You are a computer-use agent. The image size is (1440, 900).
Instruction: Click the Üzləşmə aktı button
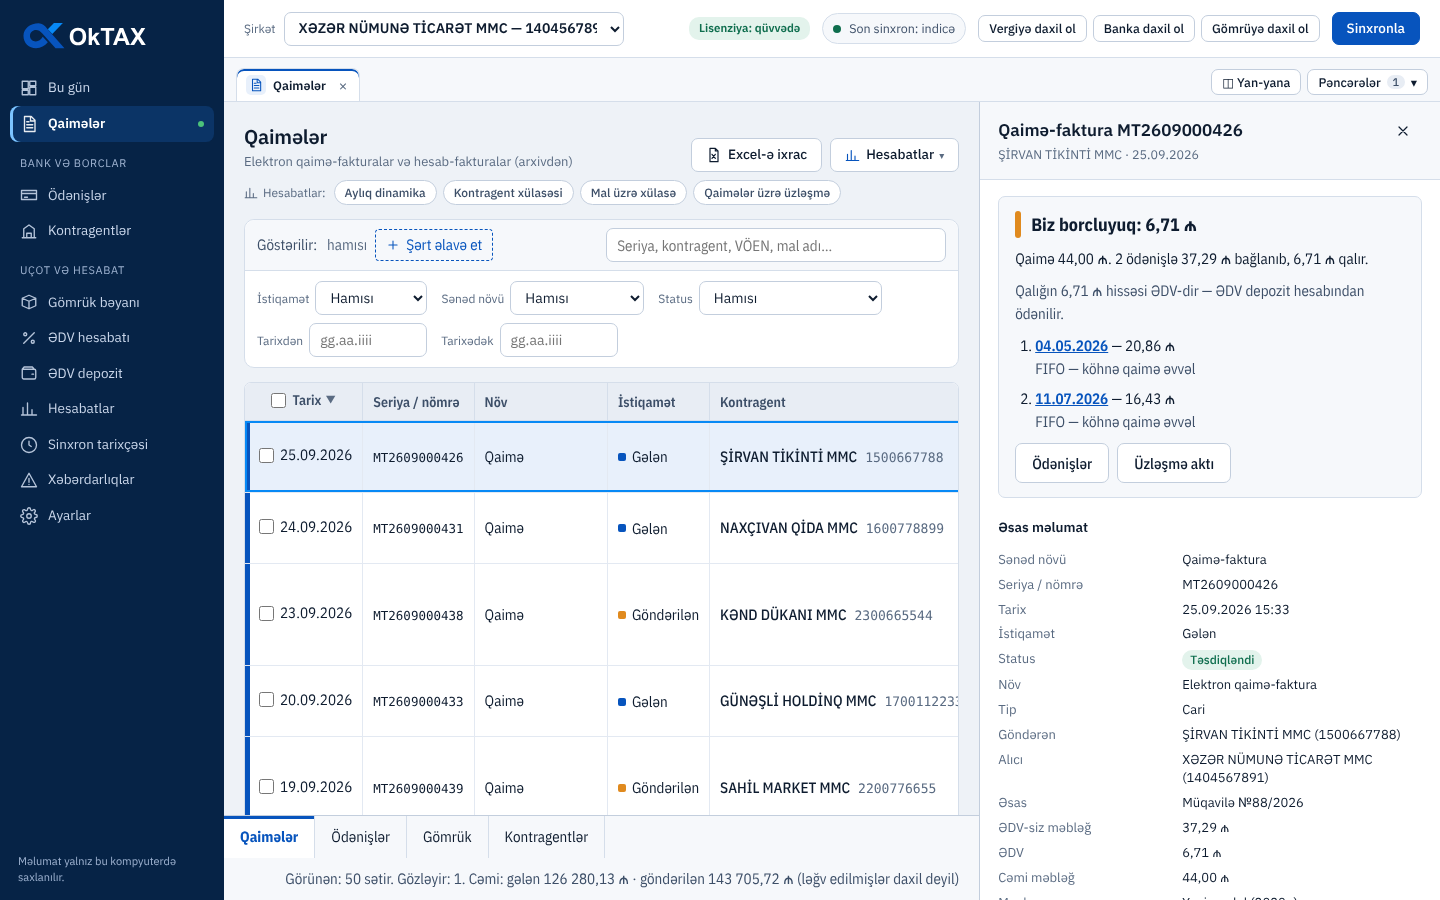[x=1174, y=464]
